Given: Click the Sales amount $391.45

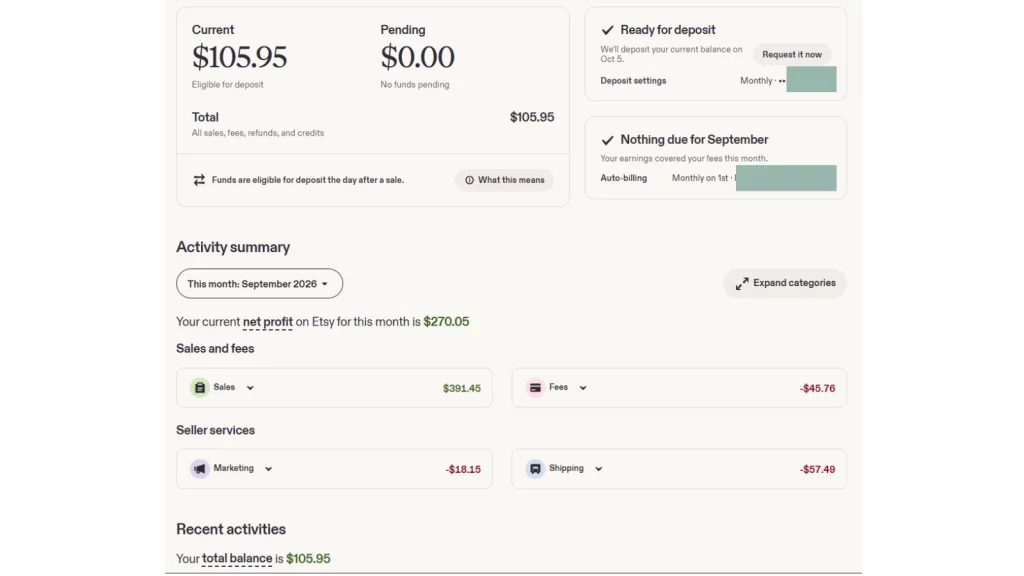Looking at the screenshot, I should coord(462,388).
